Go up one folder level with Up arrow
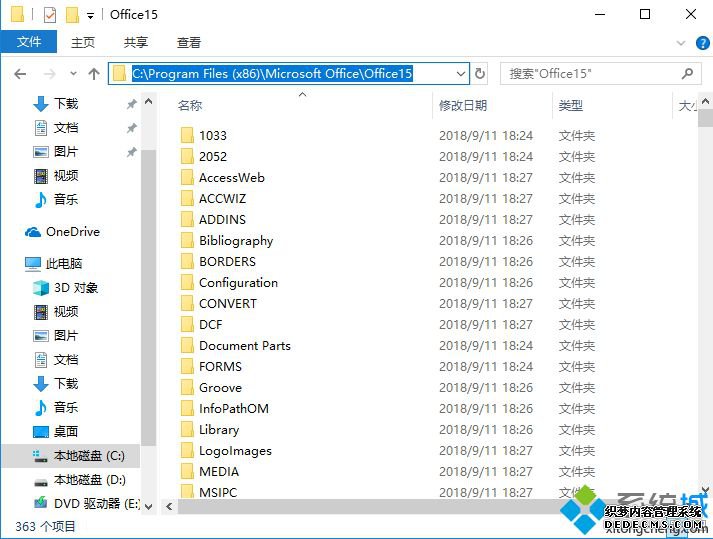The height and width of the screenshot is (539, 713). click(x=94, y=74)
